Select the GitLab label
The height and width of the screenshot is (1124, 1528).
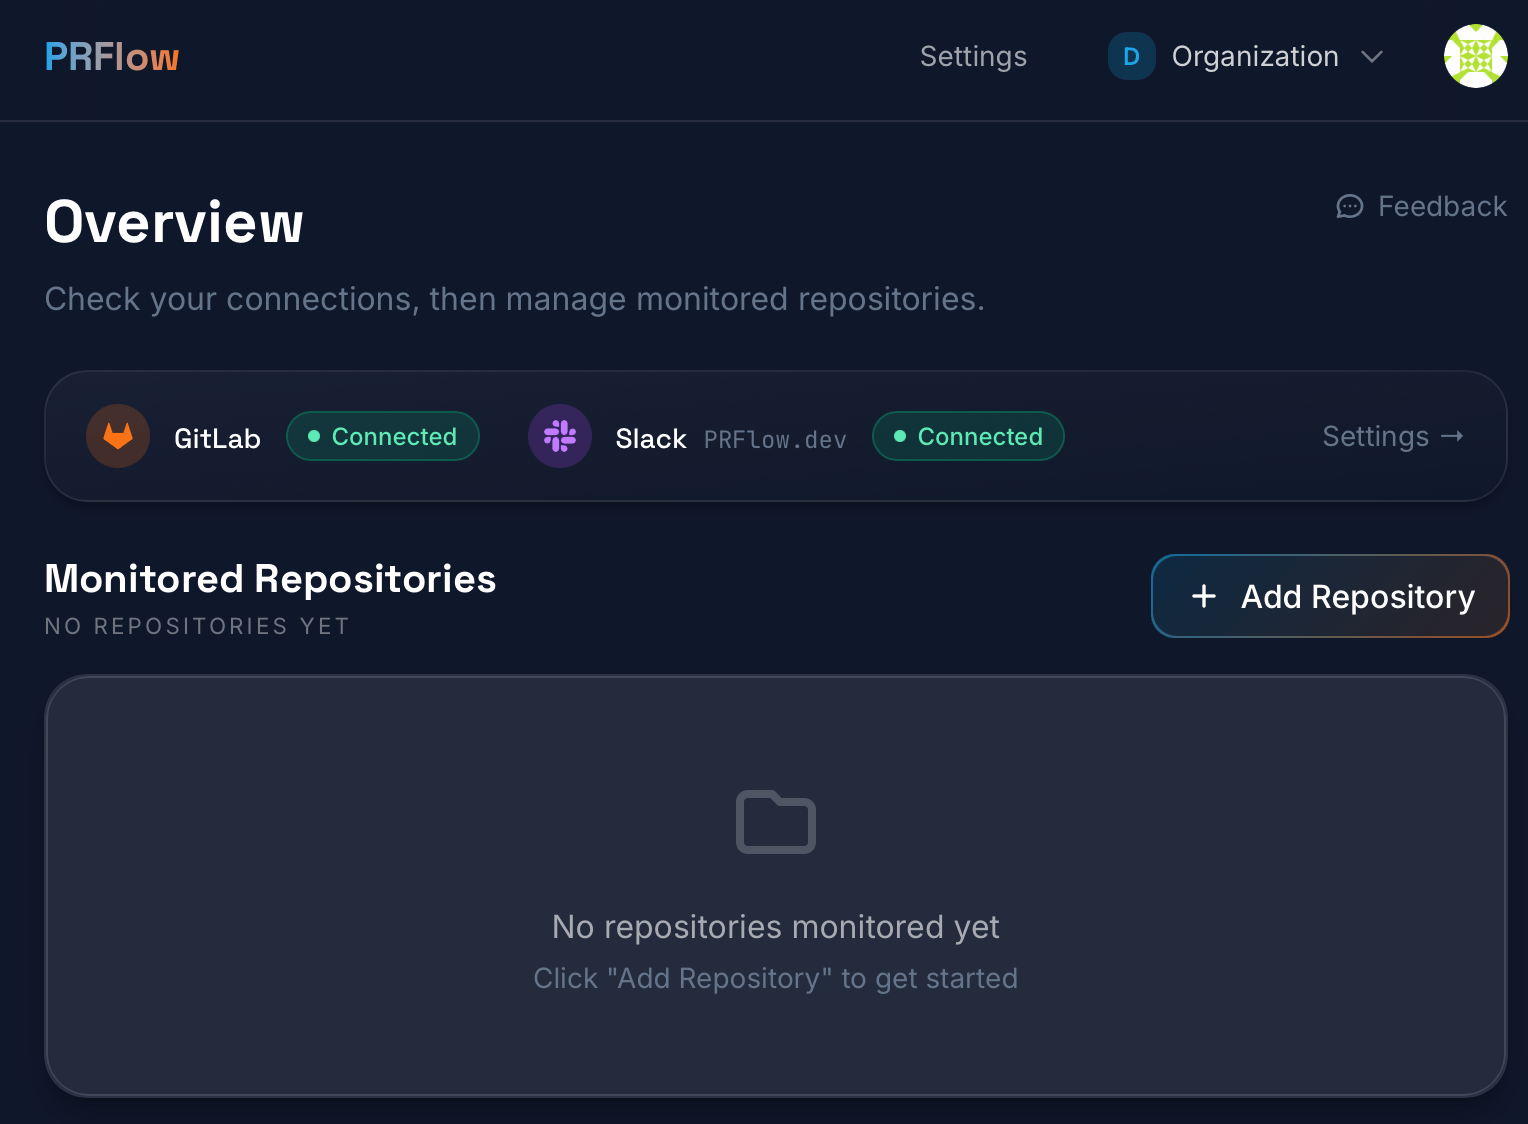(217, 438)
